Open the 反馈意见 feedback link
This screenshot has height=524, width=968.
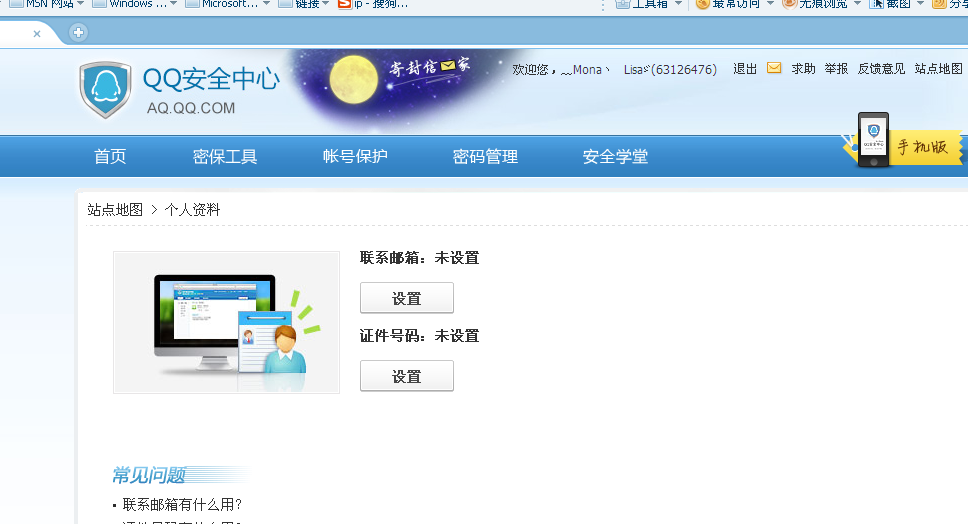pyautogui.click(x=882, y=69)
